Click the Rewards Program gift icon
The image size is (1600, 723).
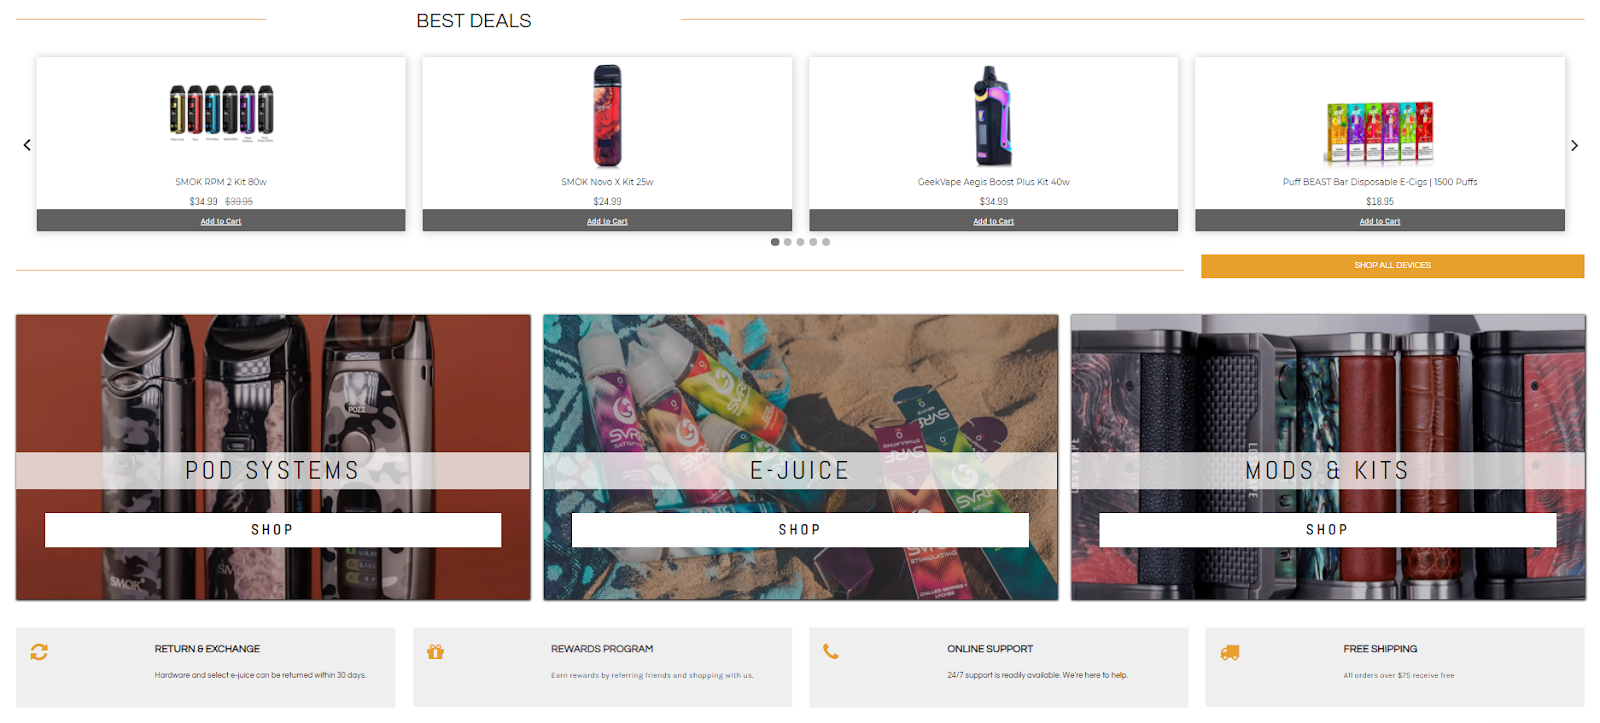coord(435,652)
